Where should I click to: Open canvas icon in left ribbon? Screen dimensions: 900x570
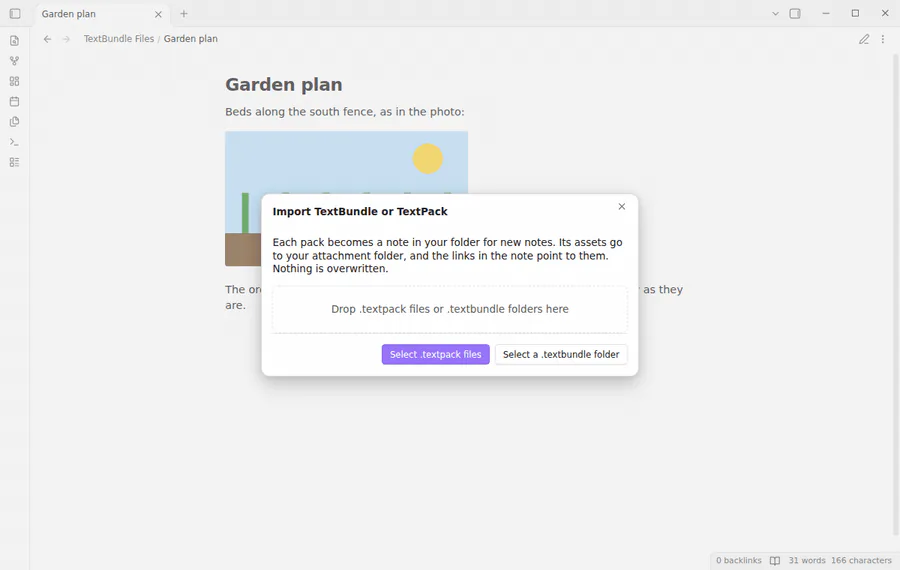point(14,82)
